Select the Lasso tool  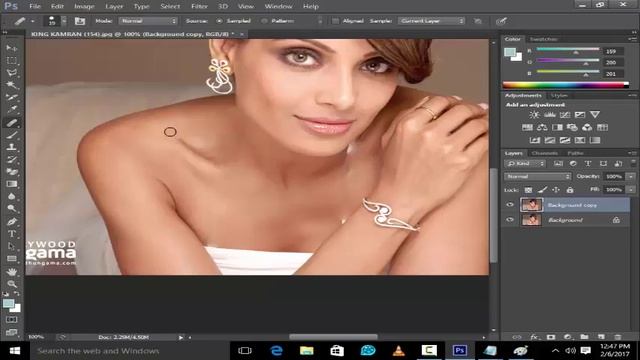12,73
